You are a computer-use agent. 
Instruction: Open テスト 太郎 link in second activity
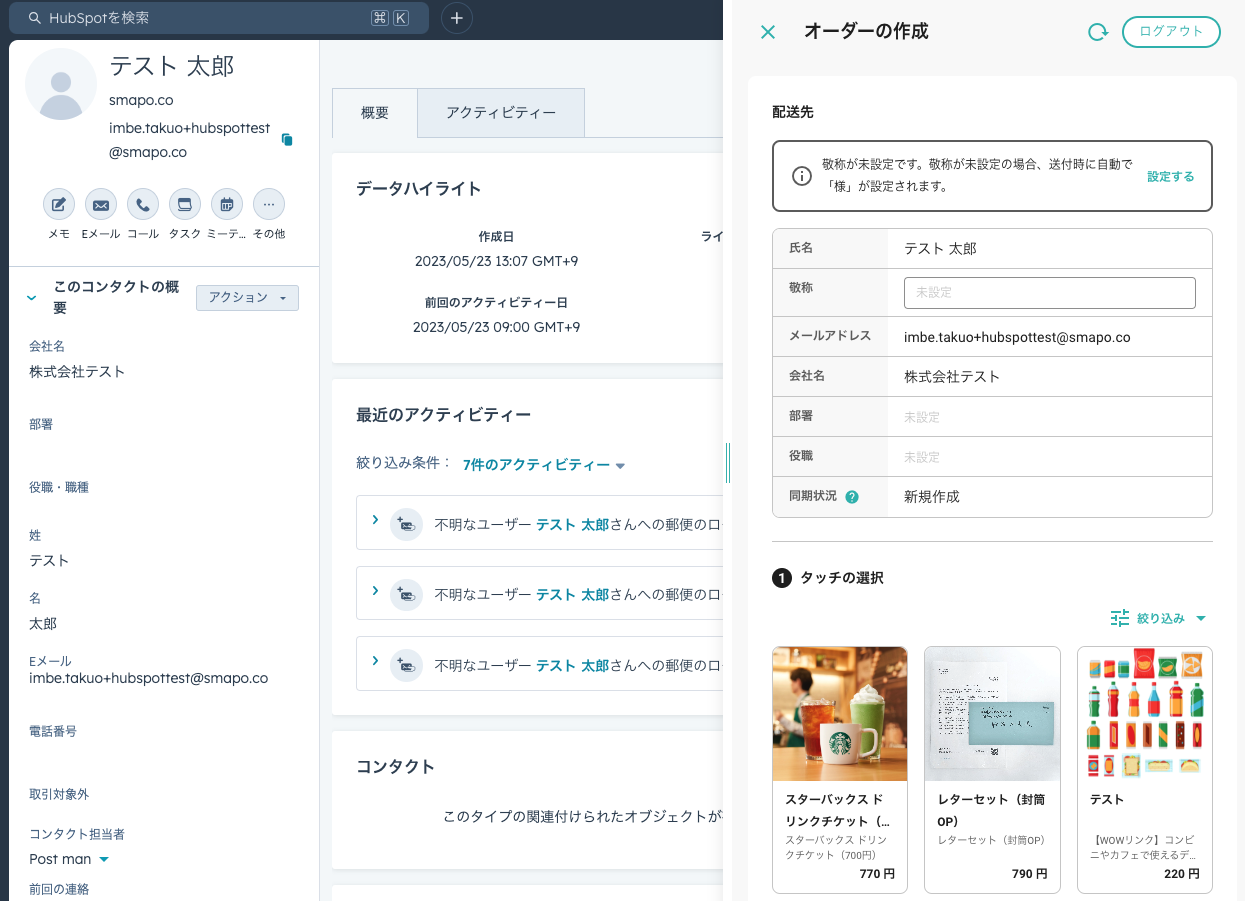pos(572,595)
